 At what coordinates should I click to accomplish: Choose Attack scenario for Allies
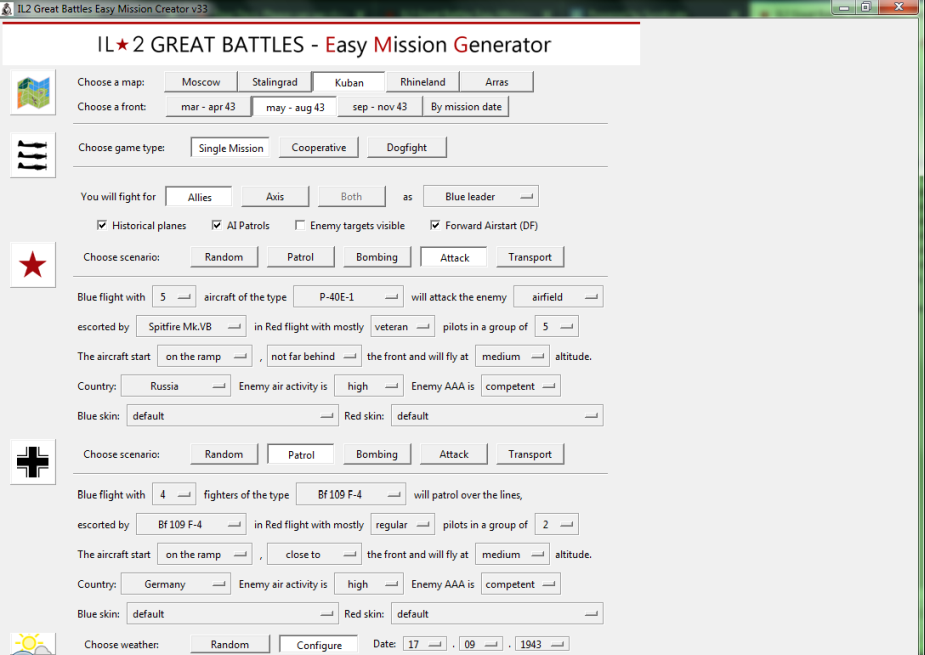coord(454,257)
